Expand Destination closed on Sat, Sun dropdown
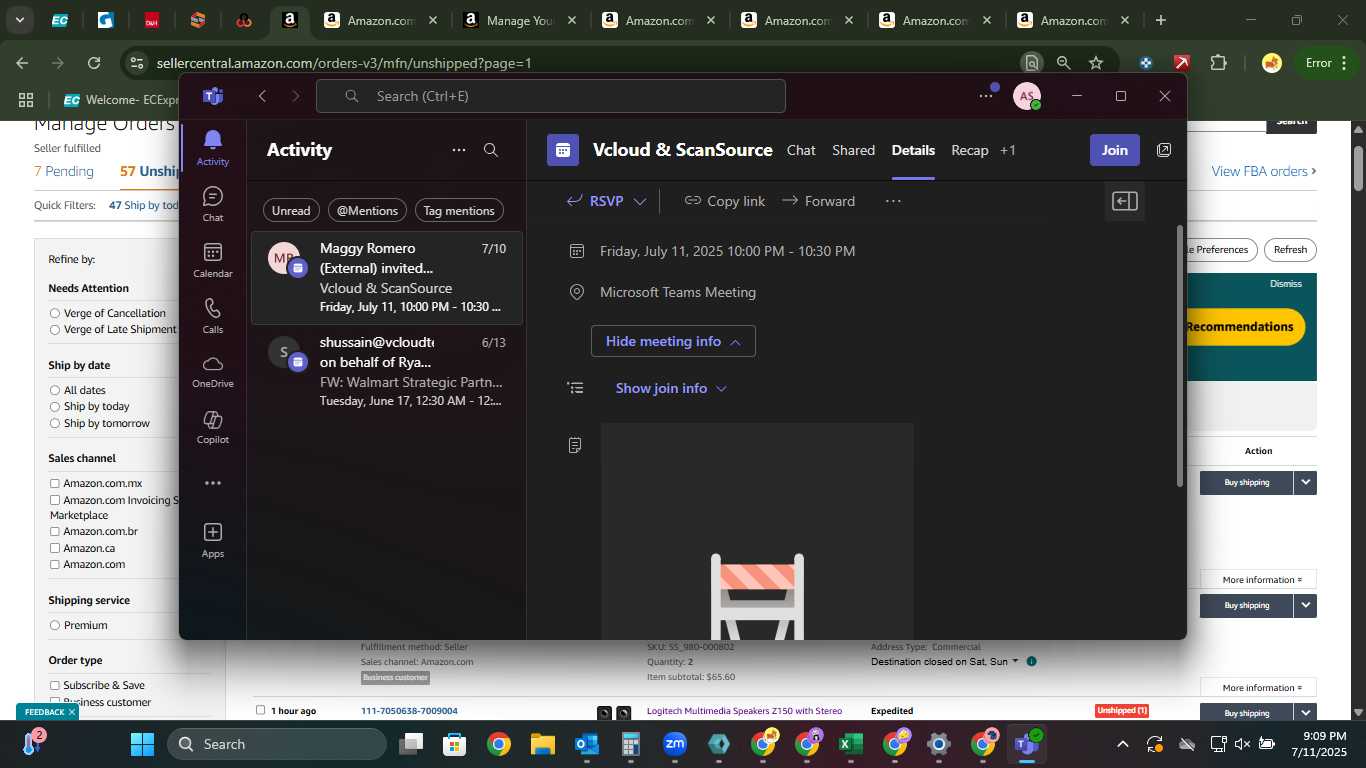The width and height of the screenshot is (1366, 768). click(1015, 661)
